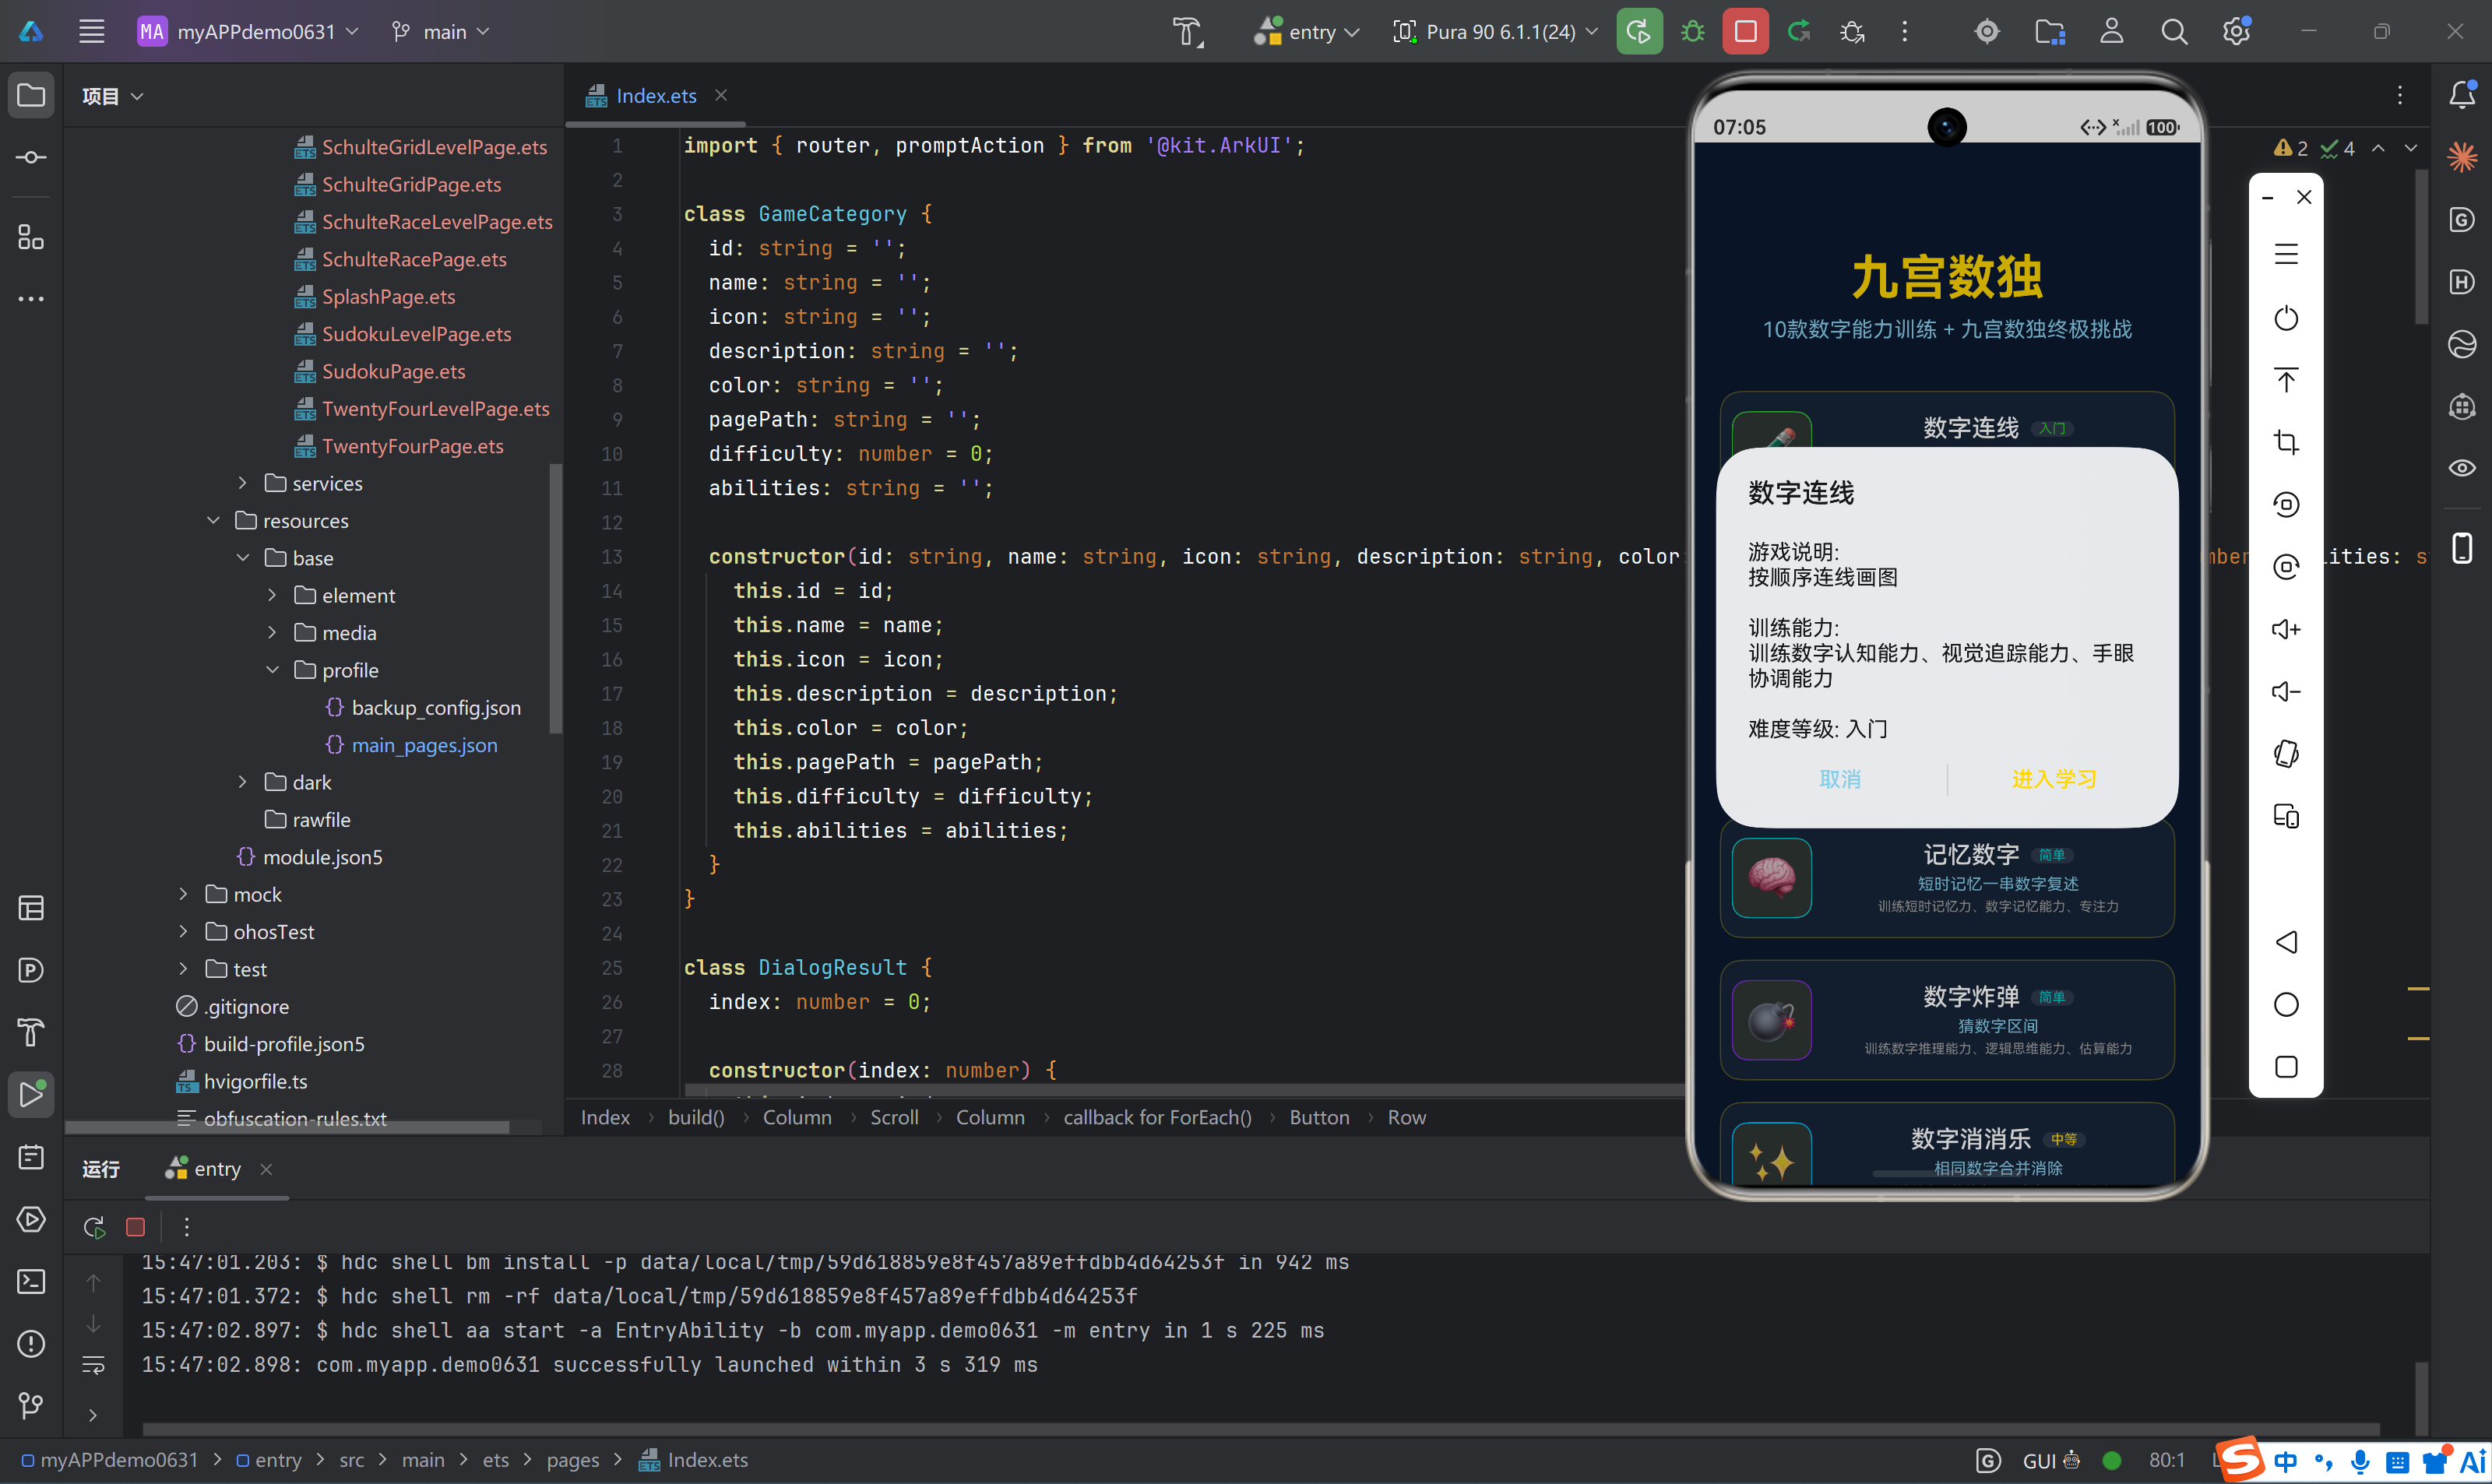Rerun entry in the Run panel
Viewport: 2492px width, 1484px height.
(x=95, y=1227)
